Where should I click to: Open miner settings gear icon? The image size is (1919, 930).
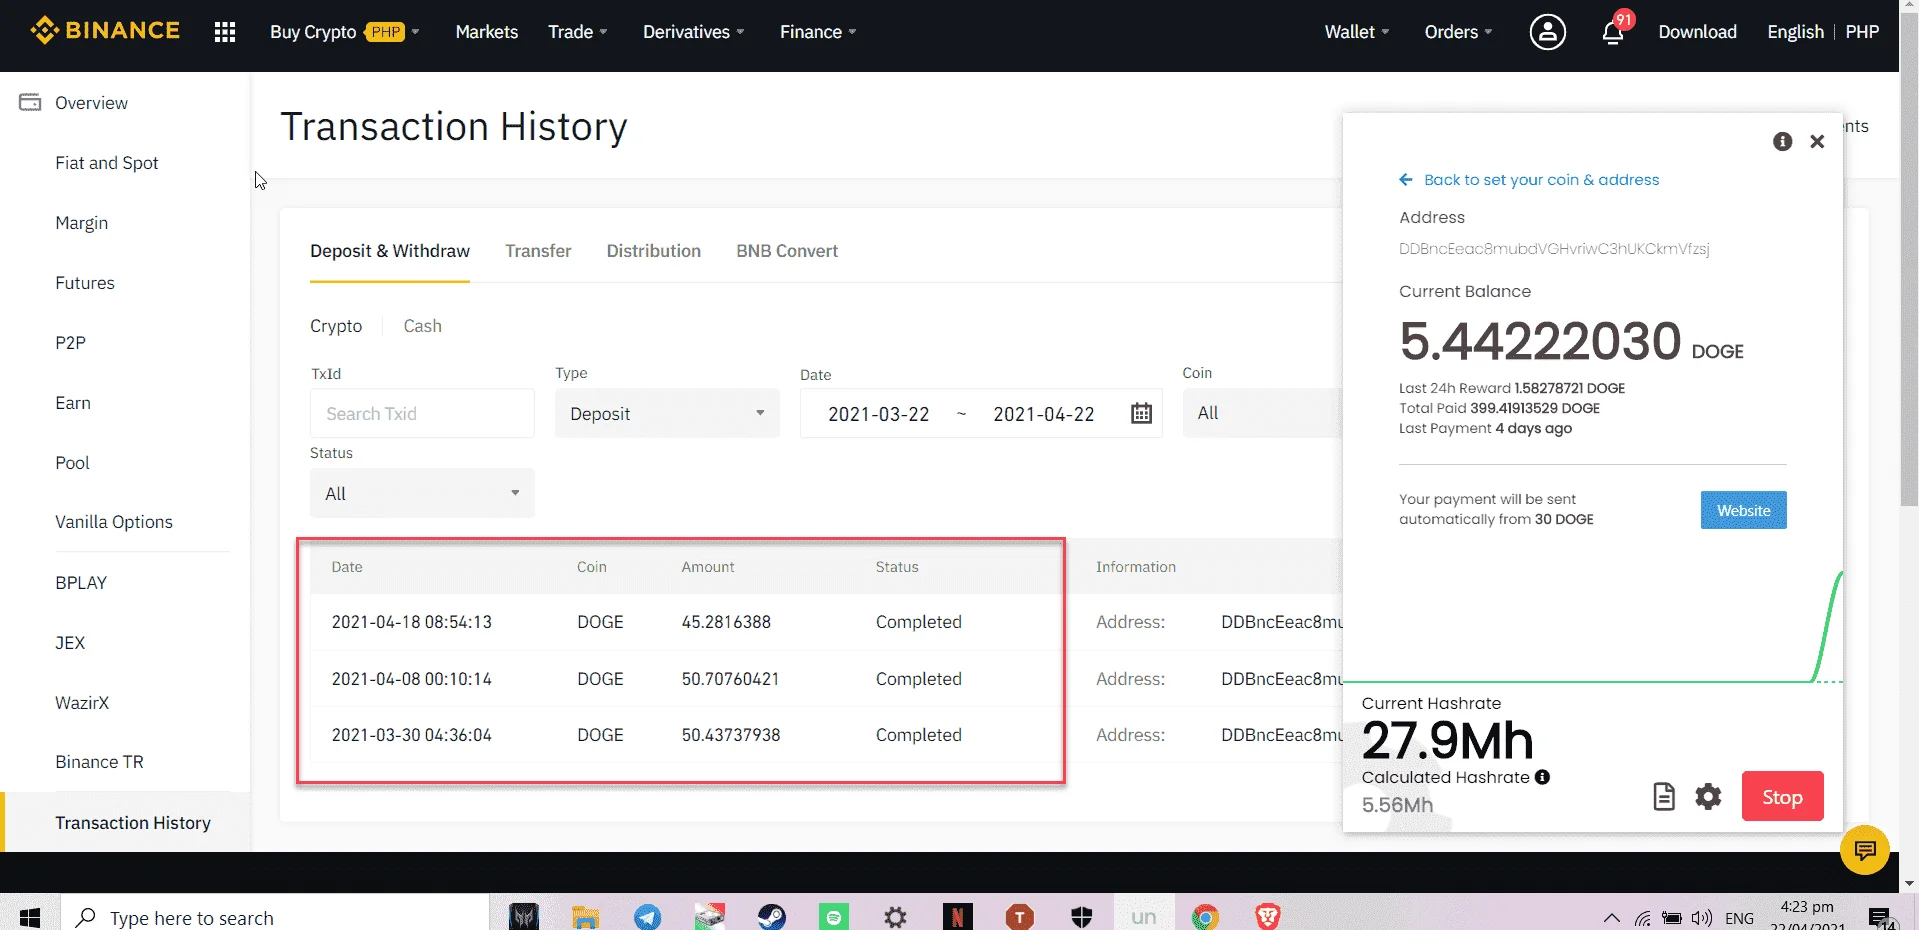coord(1708,796)
